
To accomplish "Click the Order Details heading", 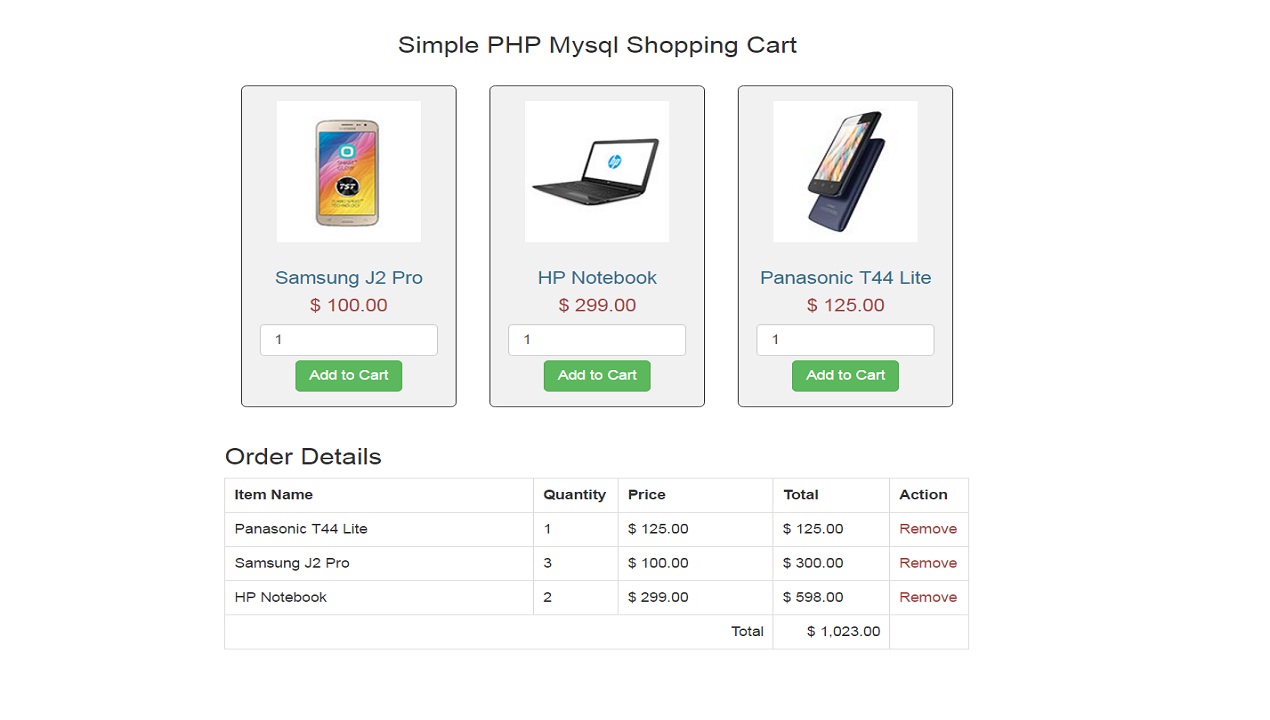I will point(302,456).
